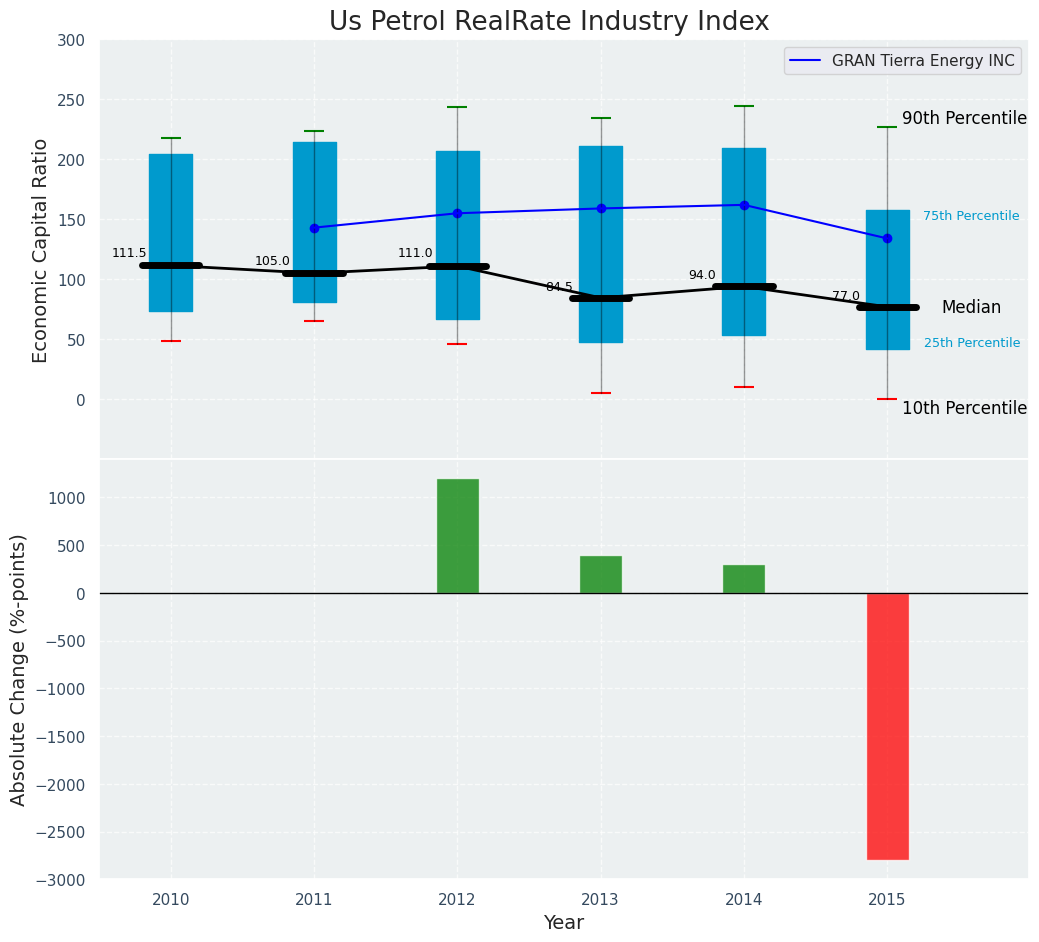Click the GRAN Tierra Energy INC legend entry
1039x942 pixels.
click(x=922, y=61)
